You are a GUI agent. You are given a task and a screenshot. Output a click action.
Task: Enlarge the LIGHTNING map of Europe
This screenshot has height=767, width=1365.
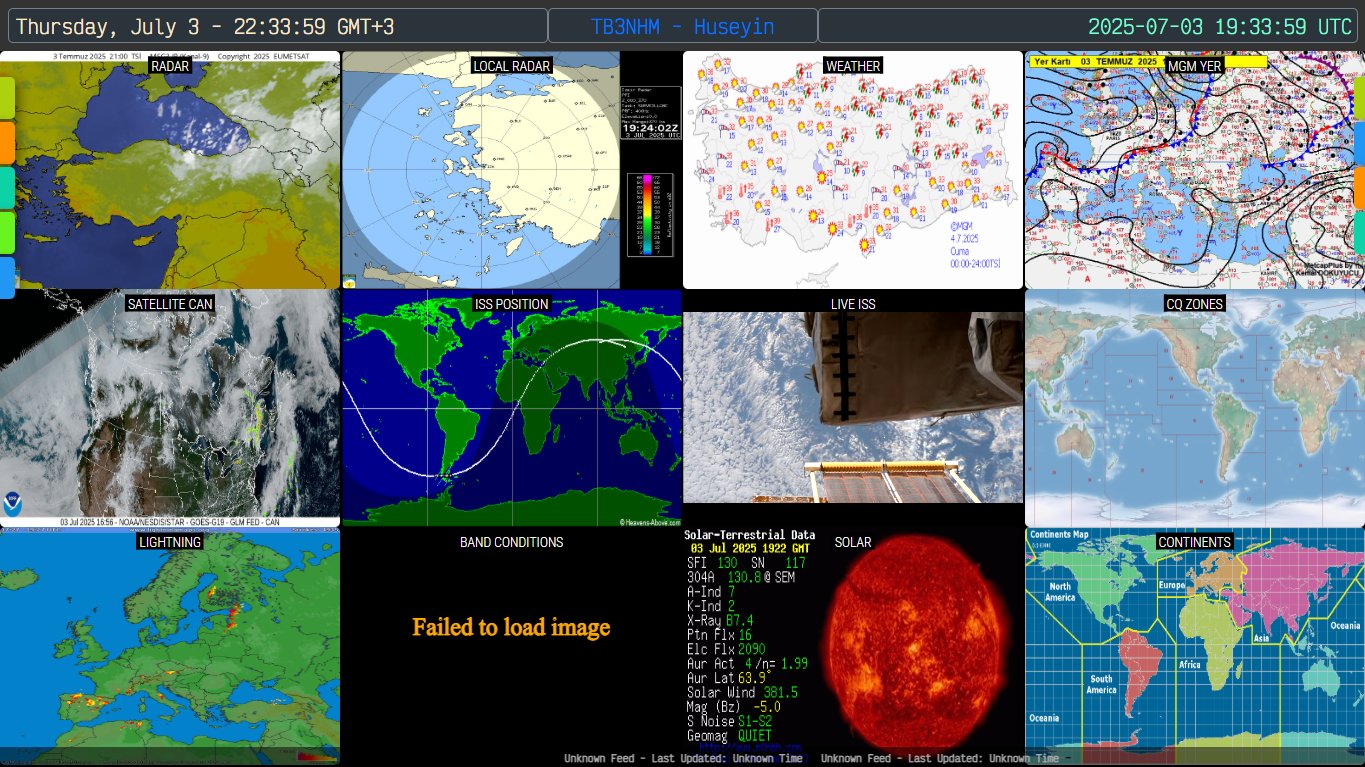click(x=170, y=645)
